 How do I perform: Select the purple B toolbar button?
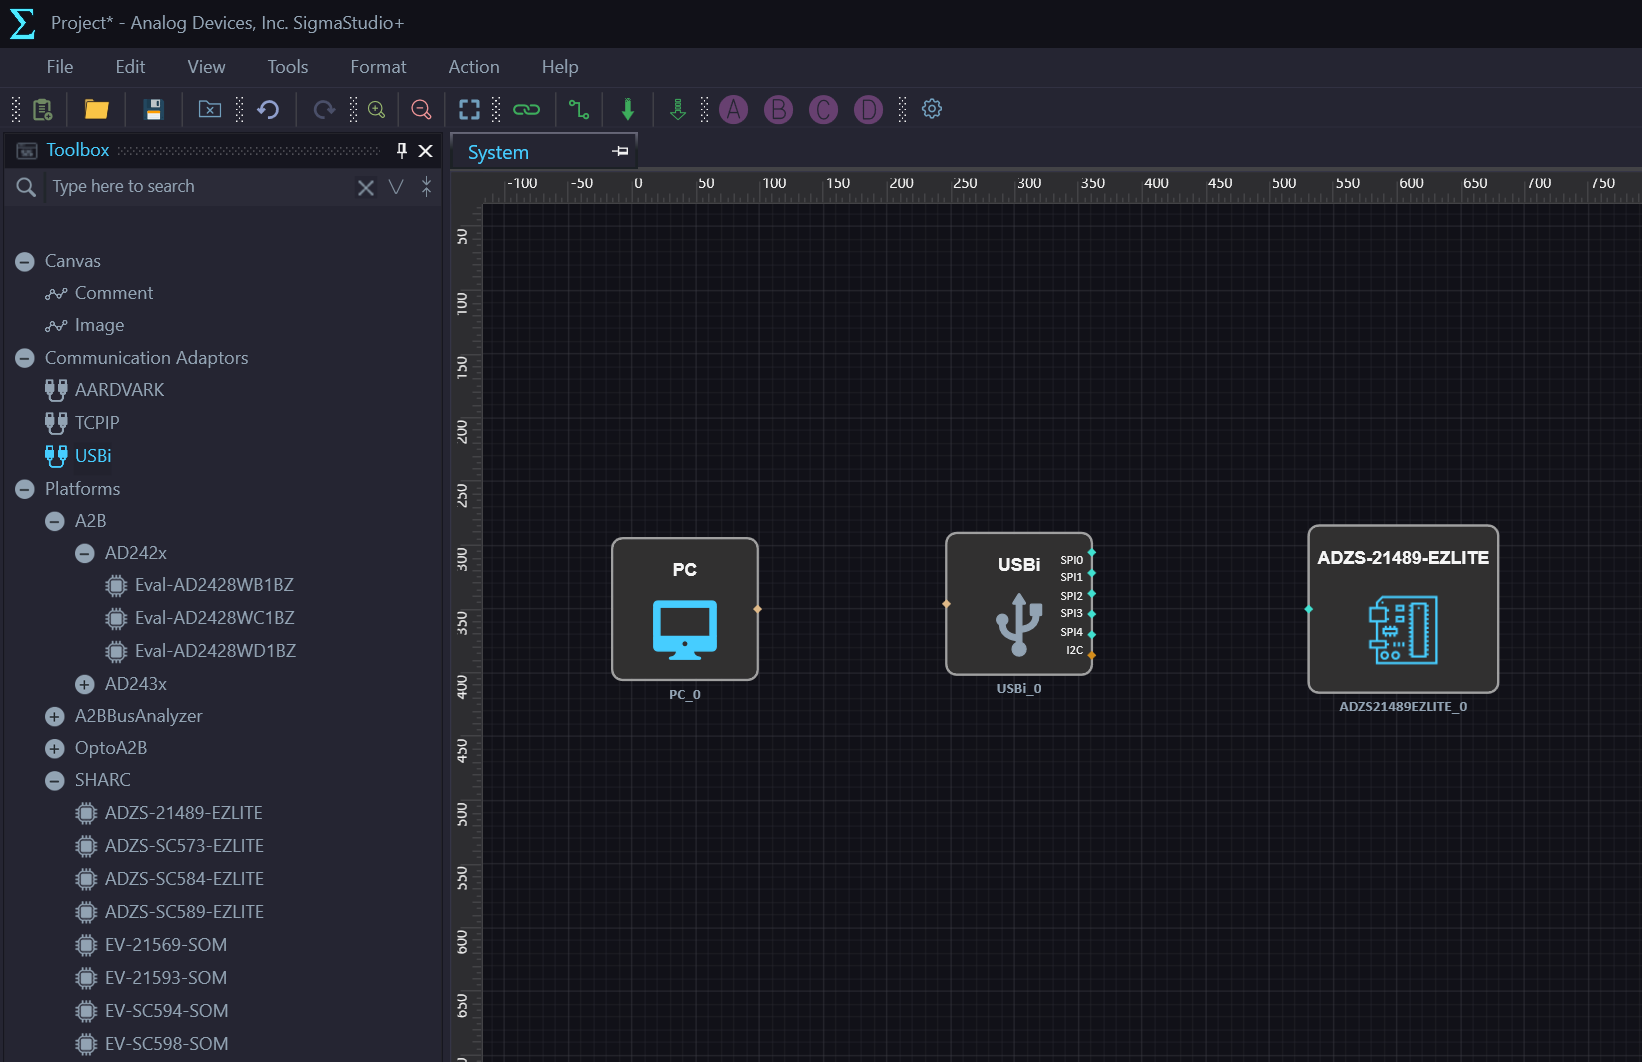[779, 109]
